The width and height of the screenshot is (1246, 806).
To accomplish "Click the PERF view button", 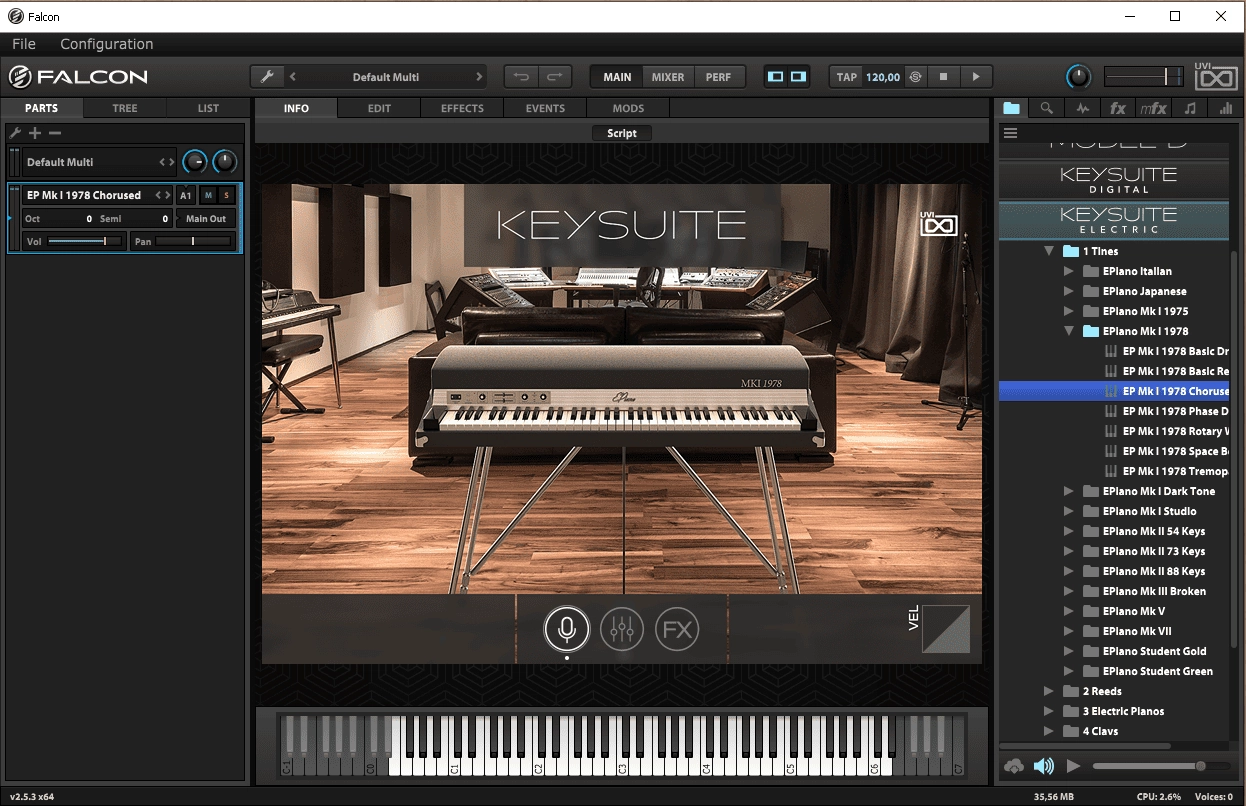I will tap(718, 77).
